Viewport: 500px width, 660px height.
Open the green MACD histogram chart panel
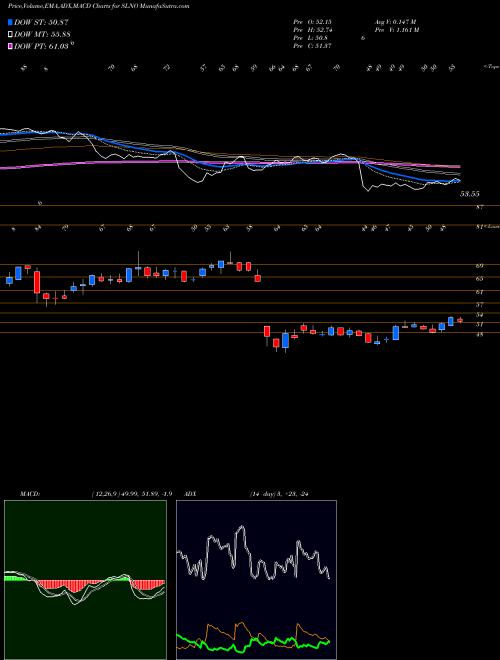(85, 580)
